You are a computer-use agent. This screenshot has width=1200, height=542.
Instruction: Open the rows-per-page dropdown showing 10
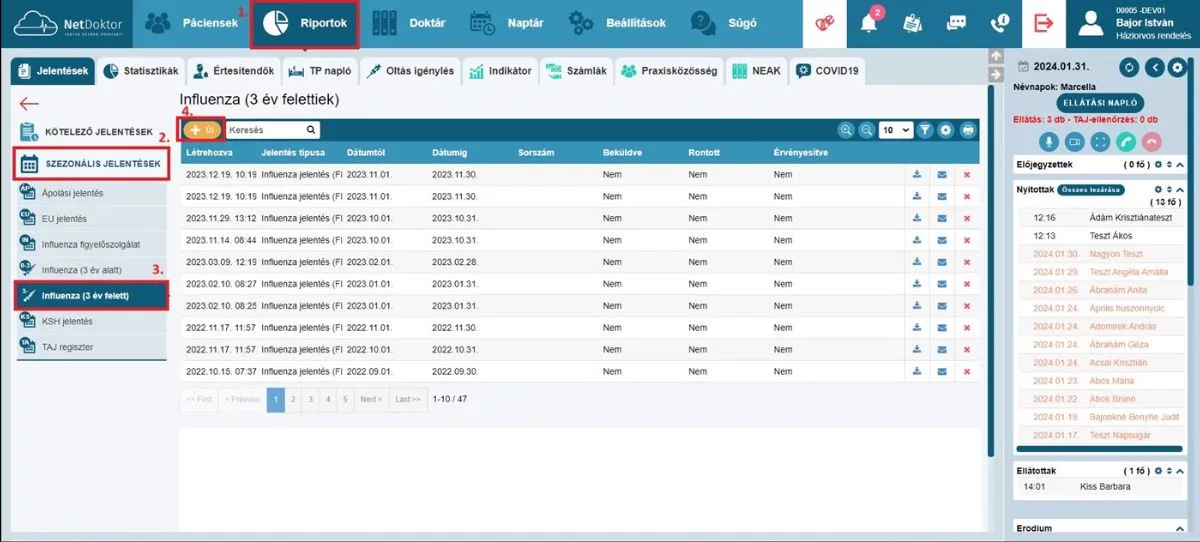click(895, 130)
